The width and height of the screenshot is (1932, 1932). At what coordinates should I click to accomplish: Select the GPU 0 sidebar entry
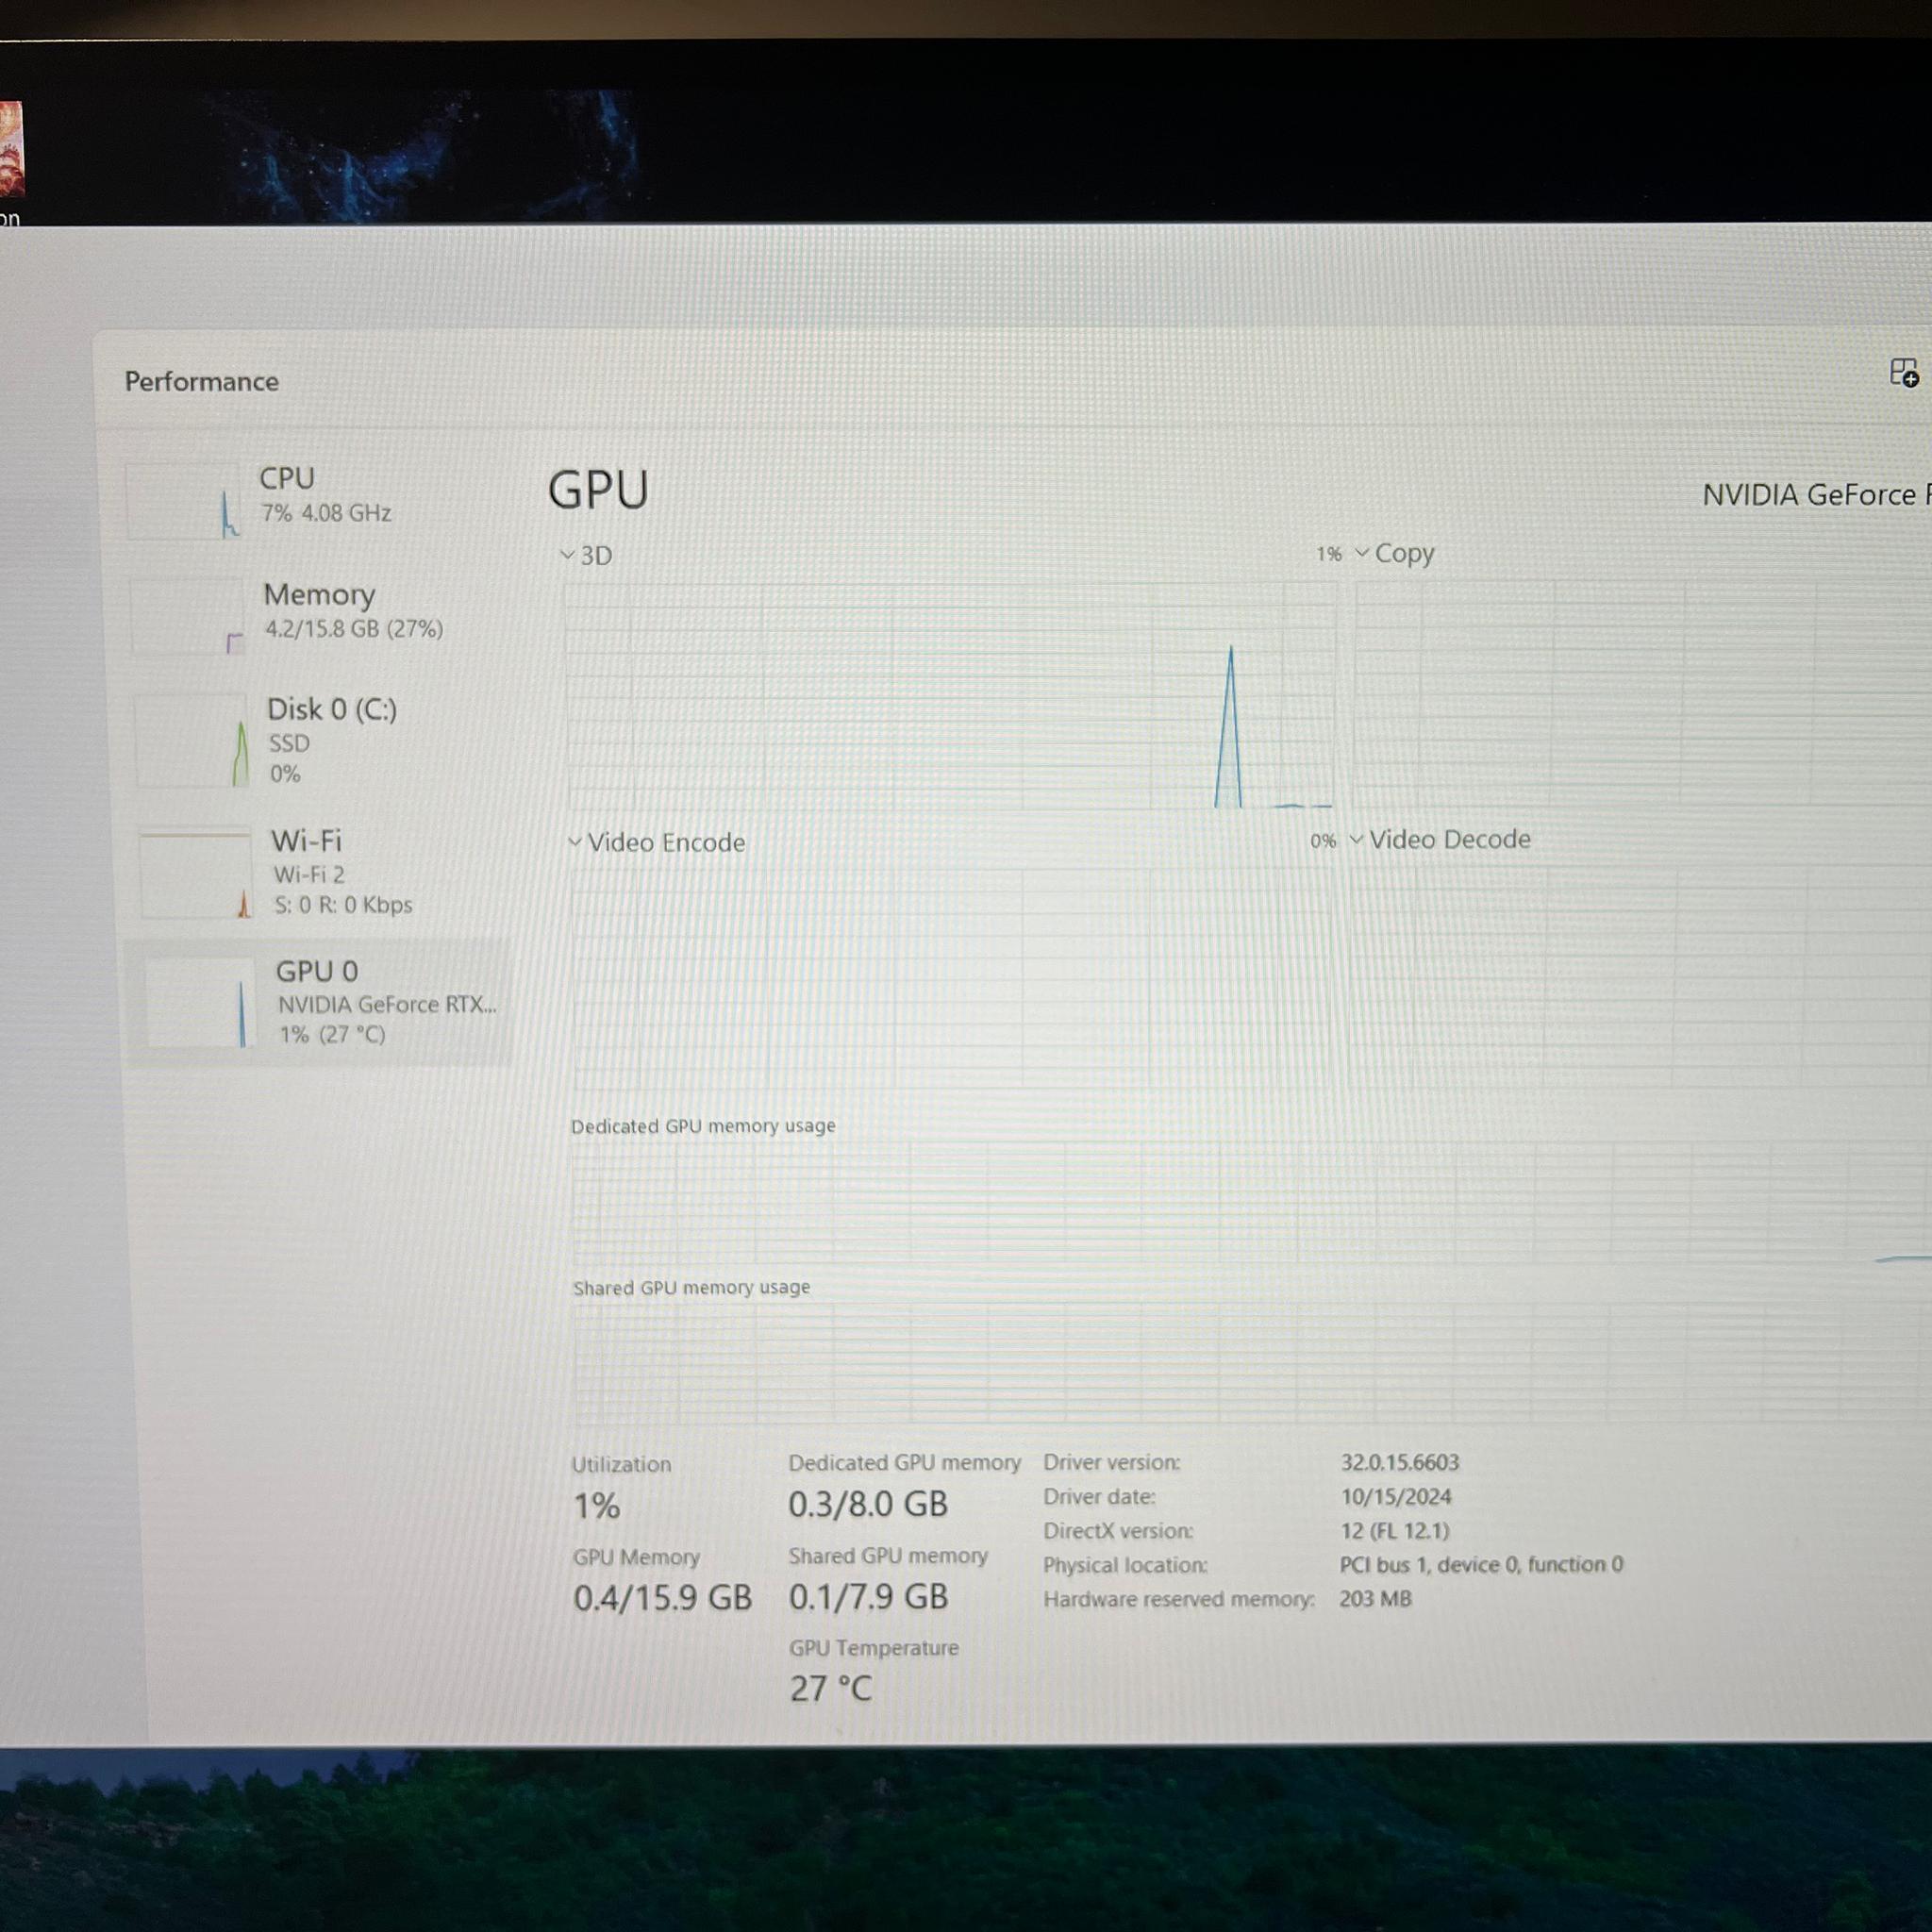point(318,1002)
